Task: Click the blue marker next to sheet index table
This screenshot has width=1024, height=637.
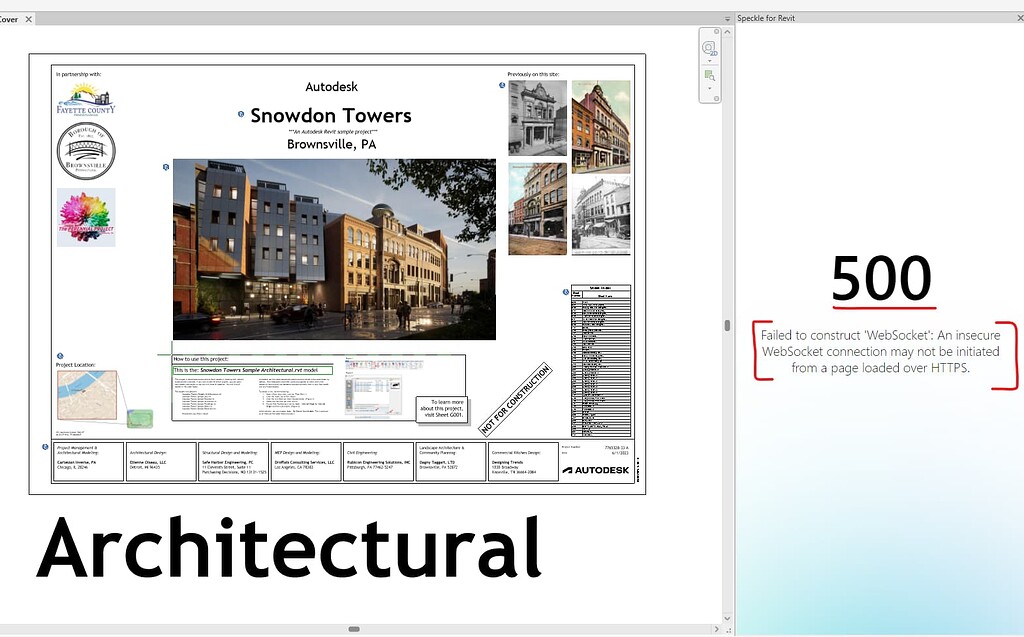Action: [x=563, y=292]
